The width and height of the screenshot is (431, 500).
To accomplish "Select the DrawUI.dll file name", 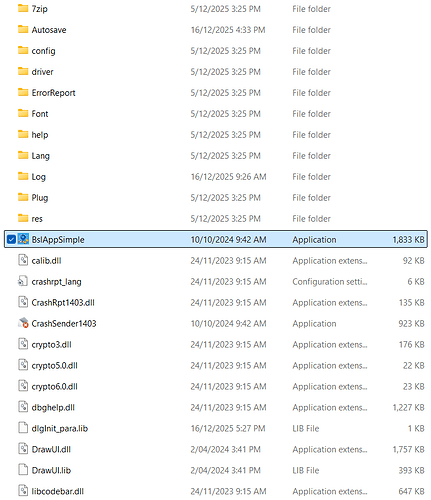I will 51,450.
